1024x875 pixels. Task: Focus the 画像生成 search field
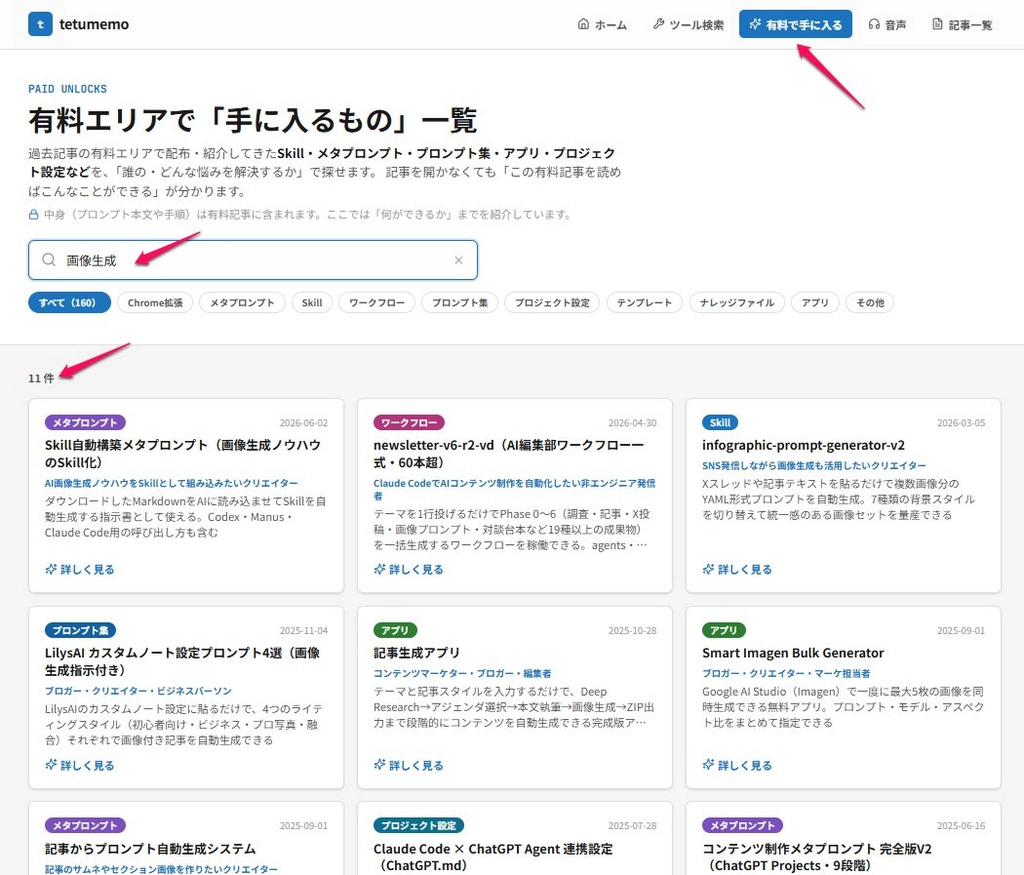click(x=253, y=260)
